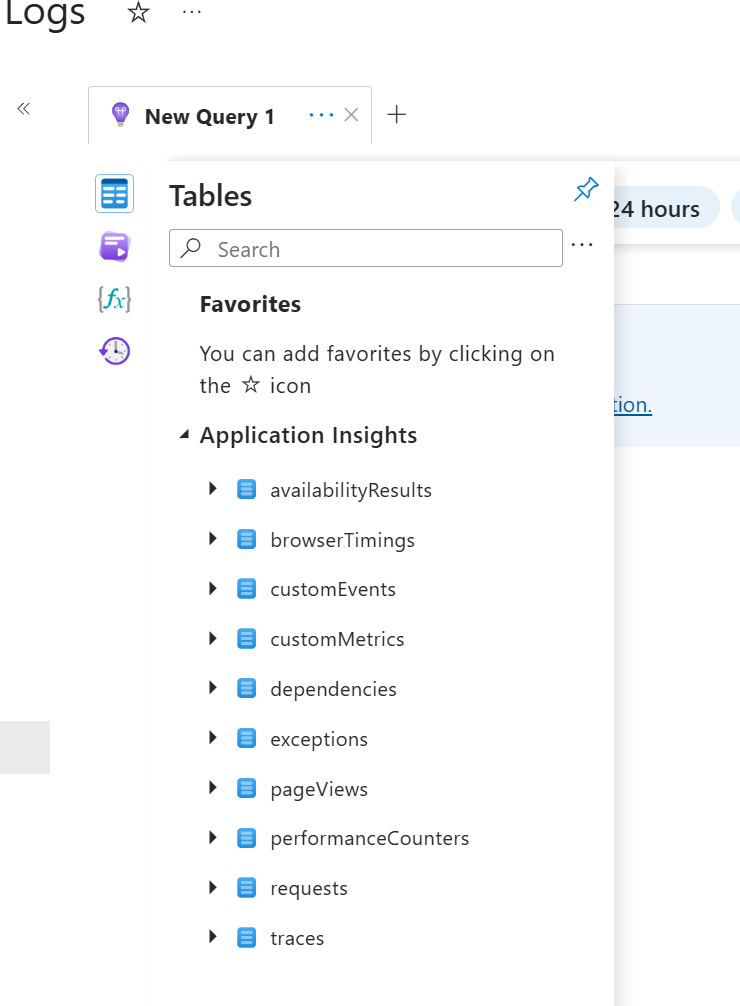The image size is (740, 1006).
Task: Open the Functions fx sidebar icon
Action: [114, 298]
